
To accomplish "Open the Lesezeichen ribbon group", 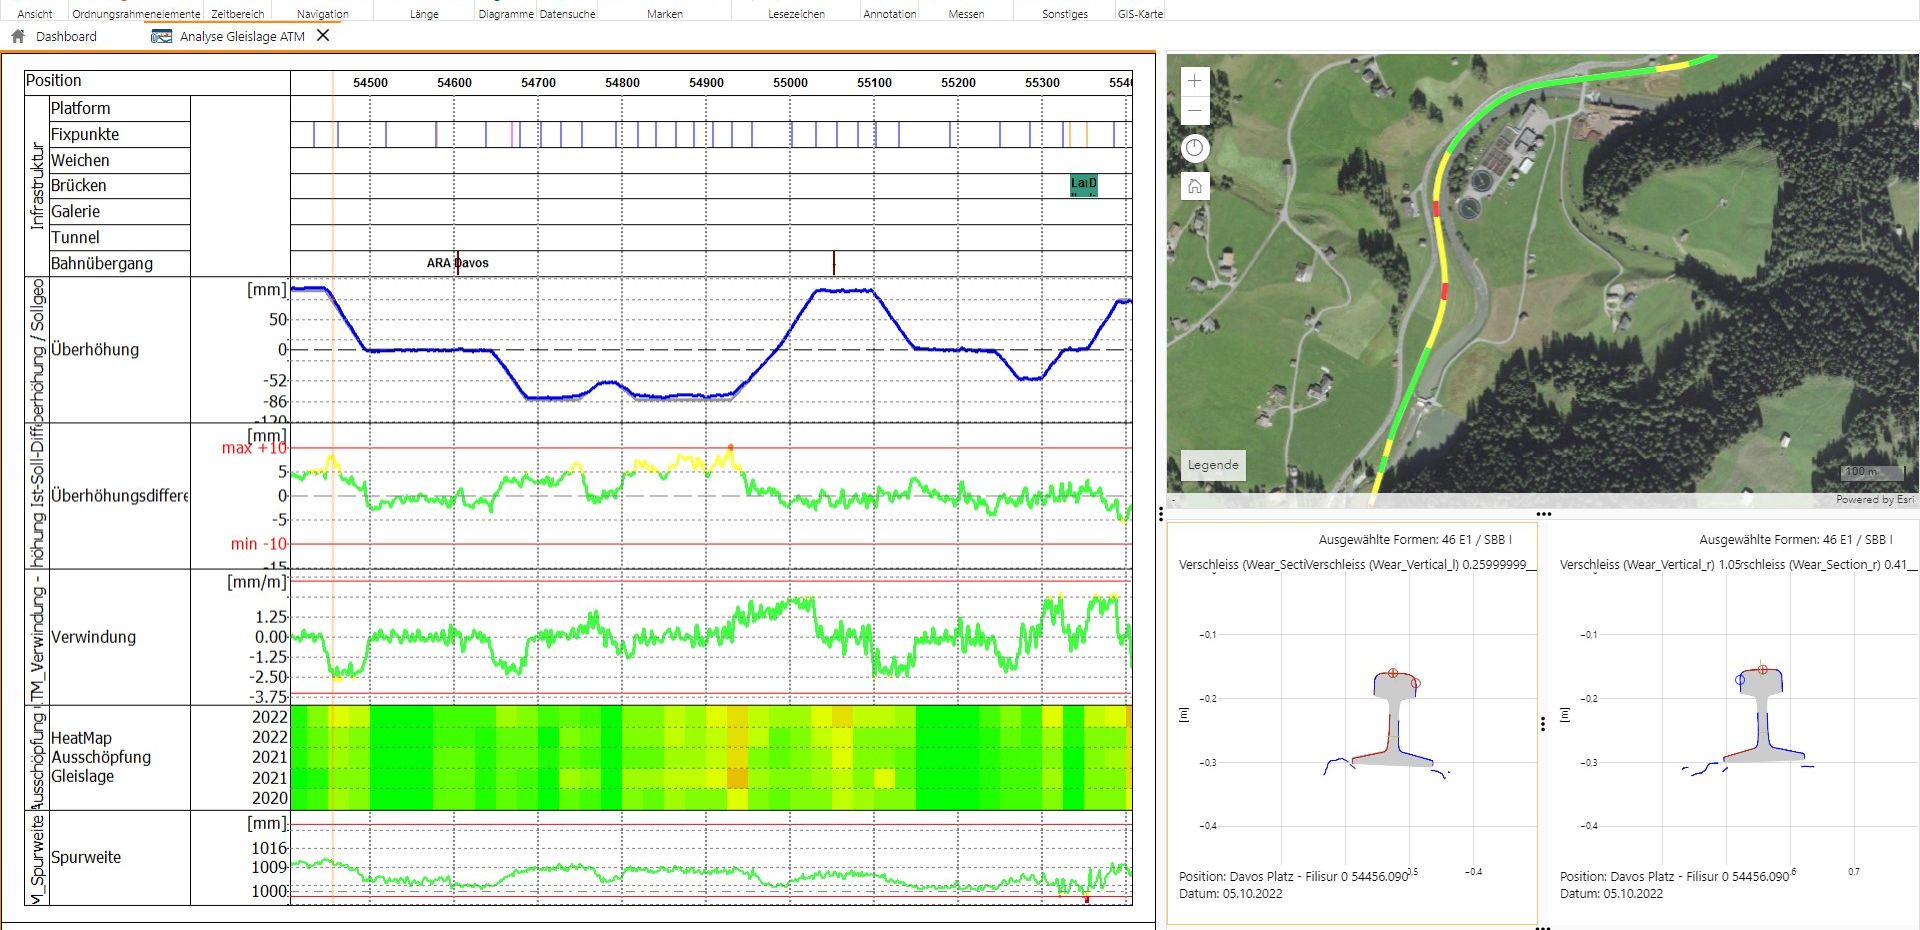I will 796,14.
